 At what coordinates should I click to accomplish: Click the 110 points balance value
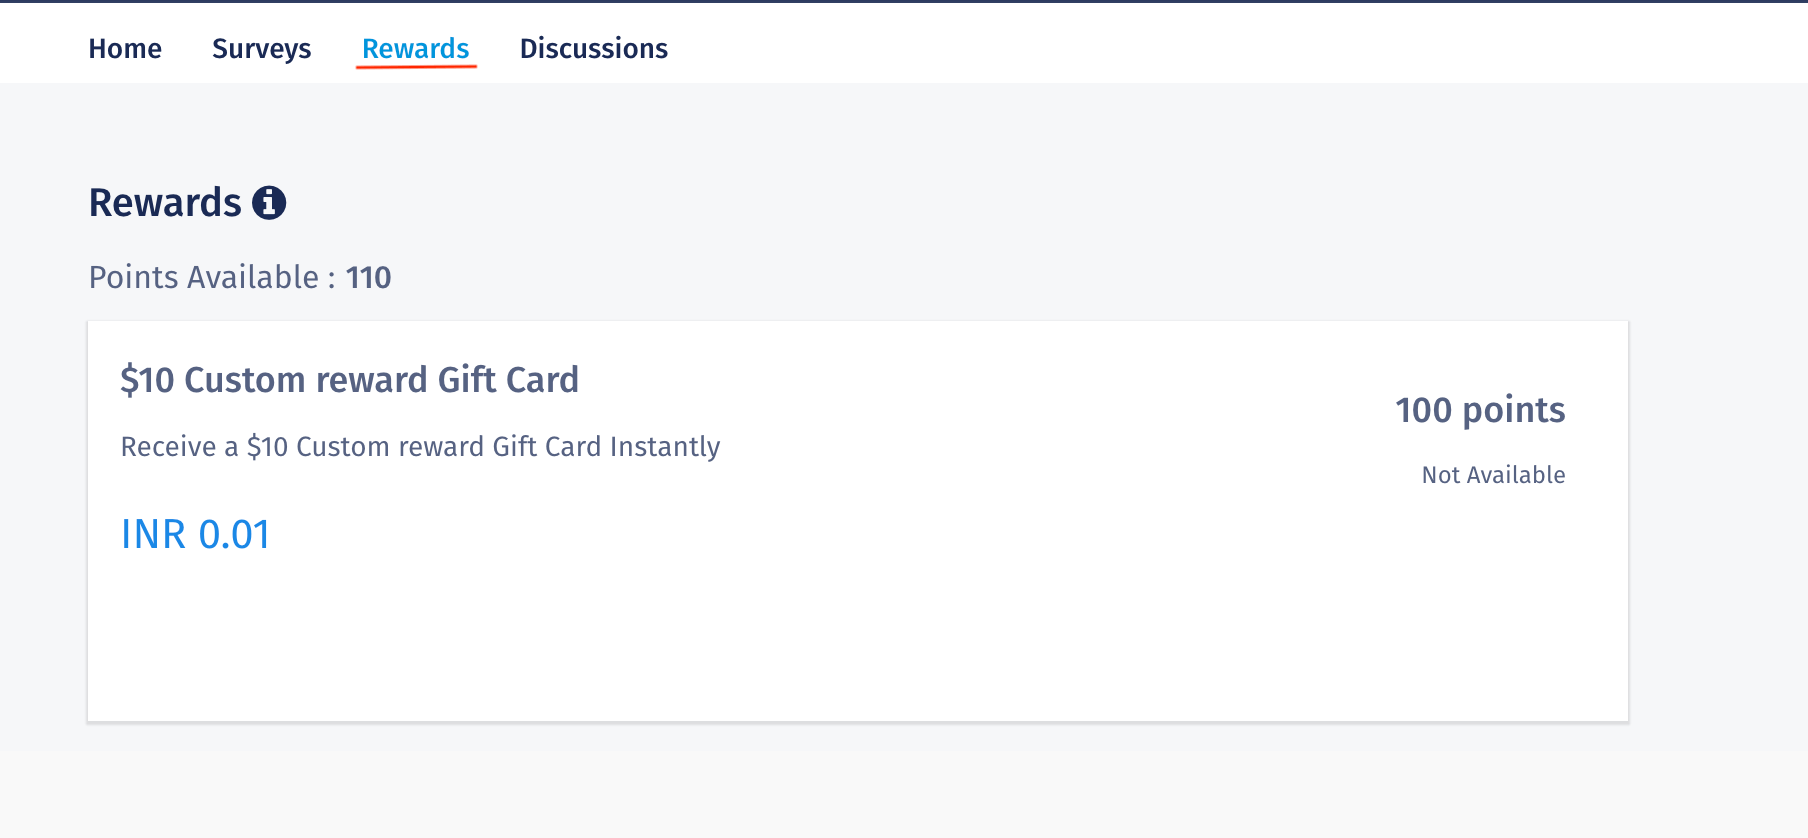pos(368,277)
